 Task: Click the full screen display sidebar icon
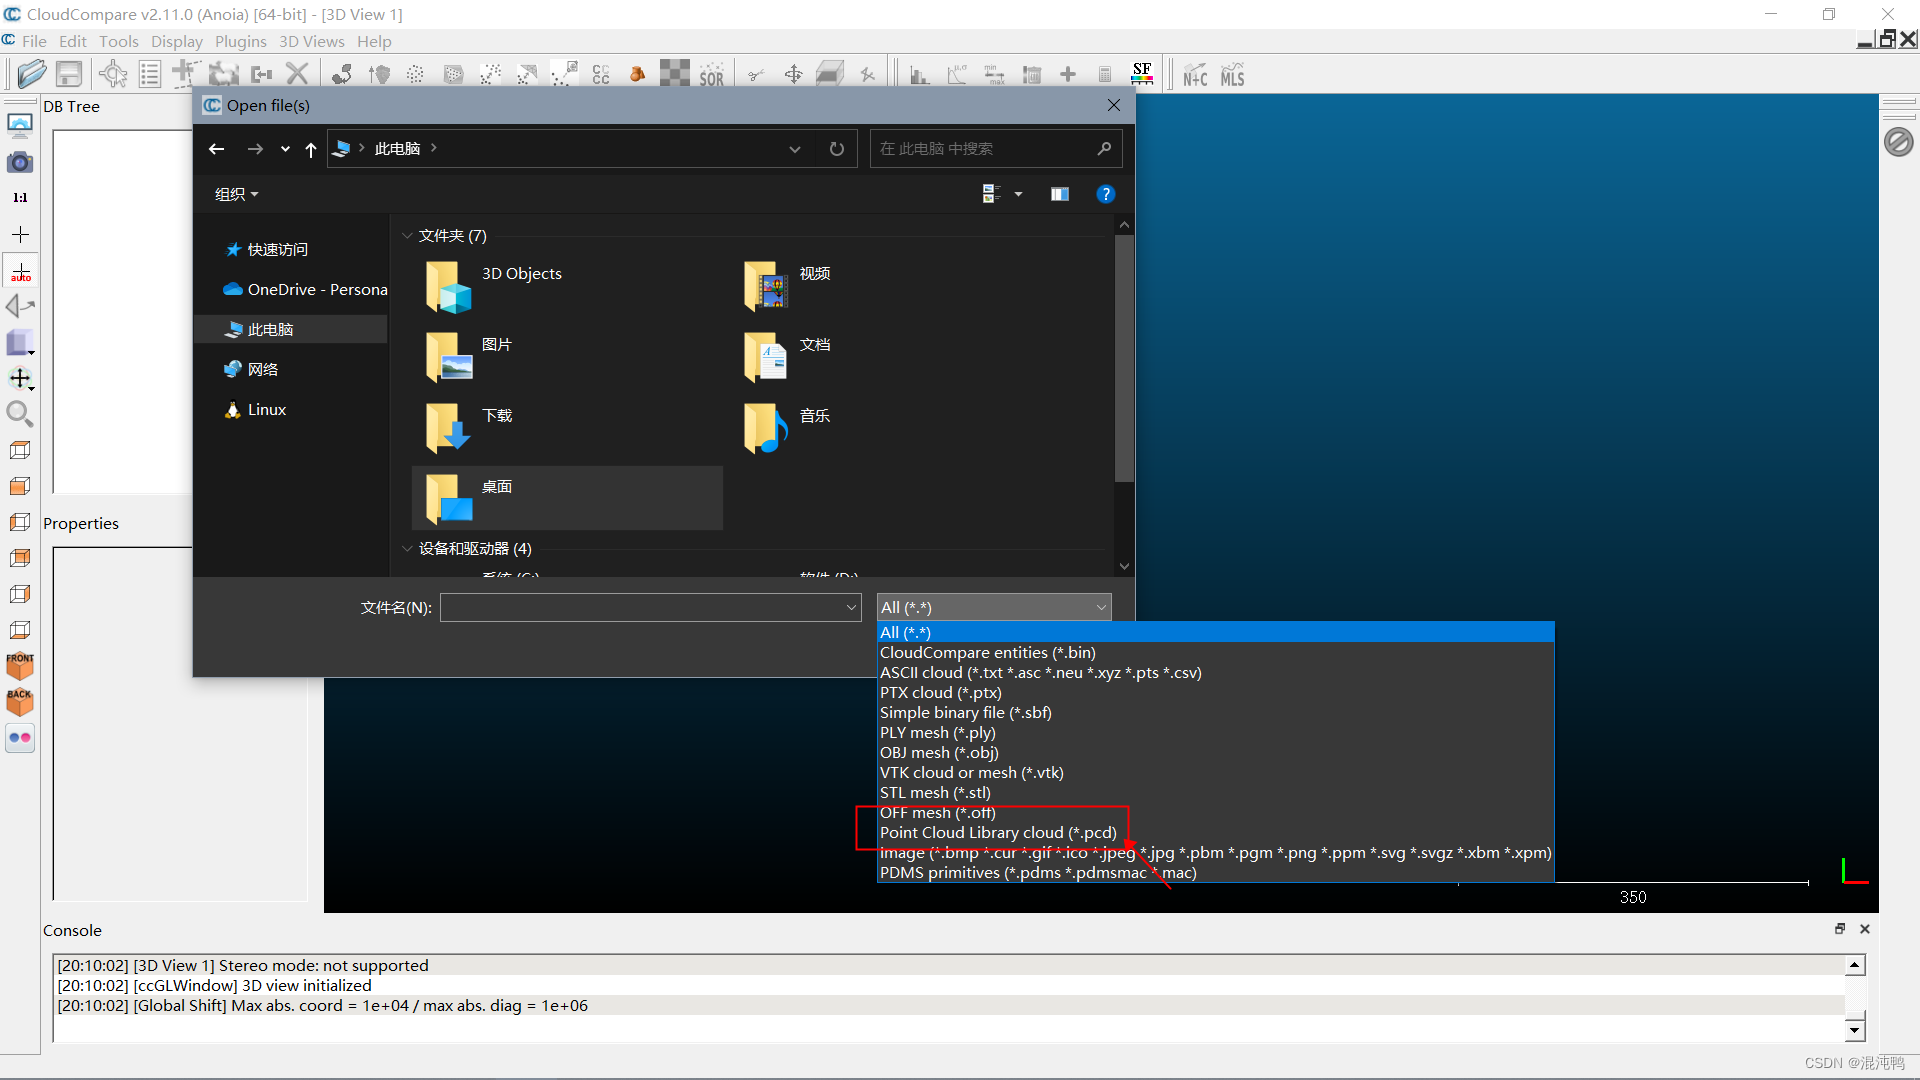tap(20, 126)
